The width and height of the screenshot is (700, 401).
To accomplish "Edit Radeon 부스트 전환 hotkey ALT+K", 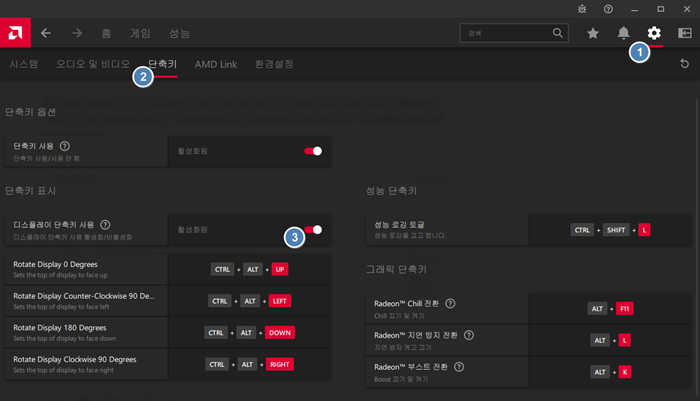I will pyautogui.click(x=610, y=372).
